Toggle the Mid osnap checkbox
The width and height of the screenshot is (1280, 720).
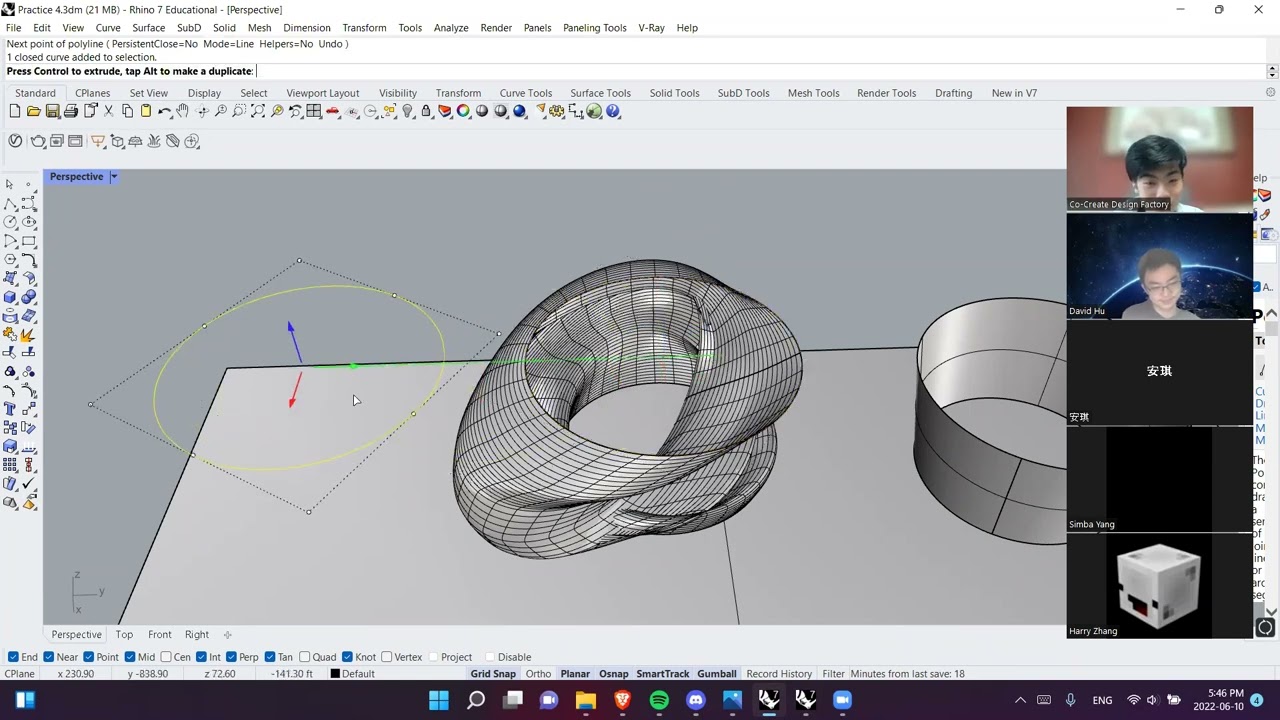pos(130,657)
